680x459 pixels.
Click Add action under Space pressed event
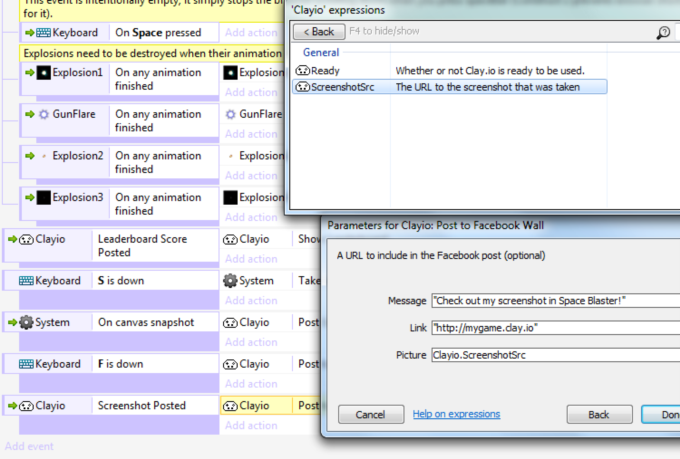251,33
